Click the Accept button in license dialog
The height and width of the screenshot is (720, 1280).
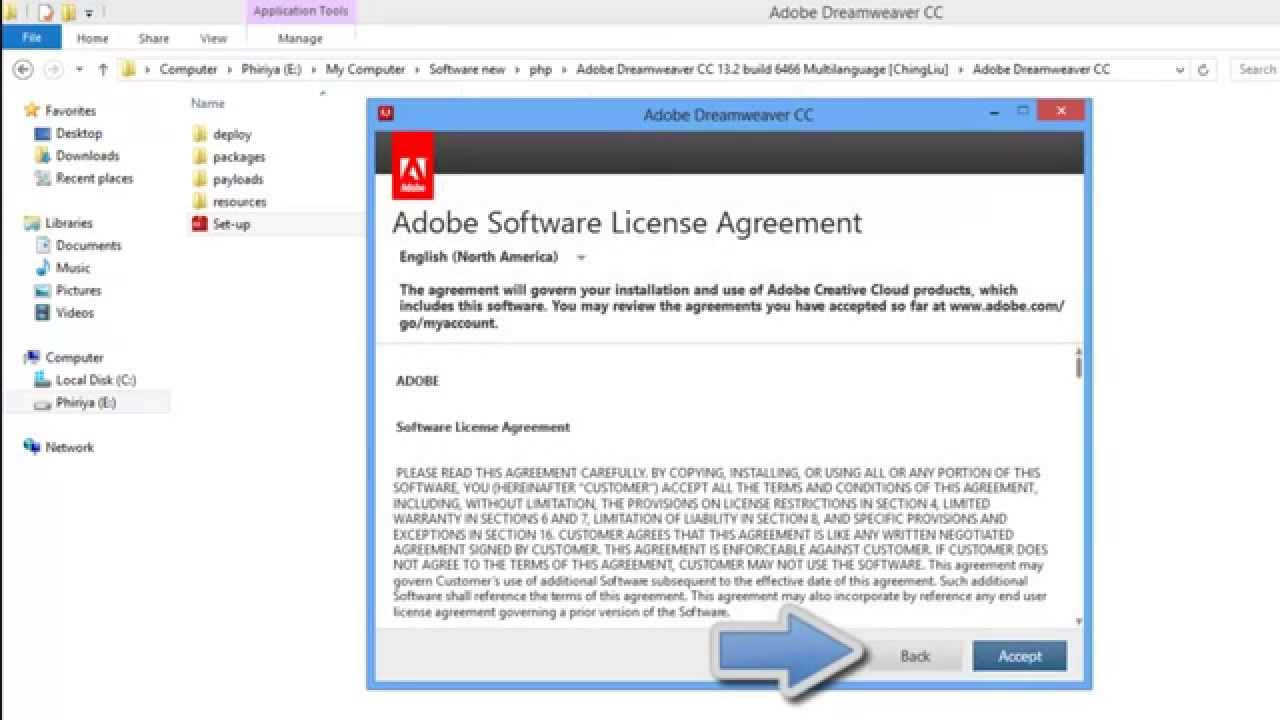(x=1019, y=656)
